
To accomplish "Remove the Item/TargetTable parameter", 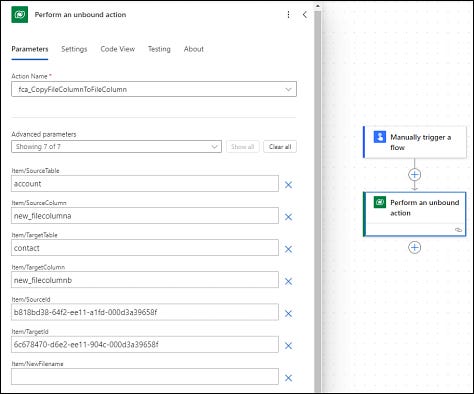I will (x=288, y=249).
